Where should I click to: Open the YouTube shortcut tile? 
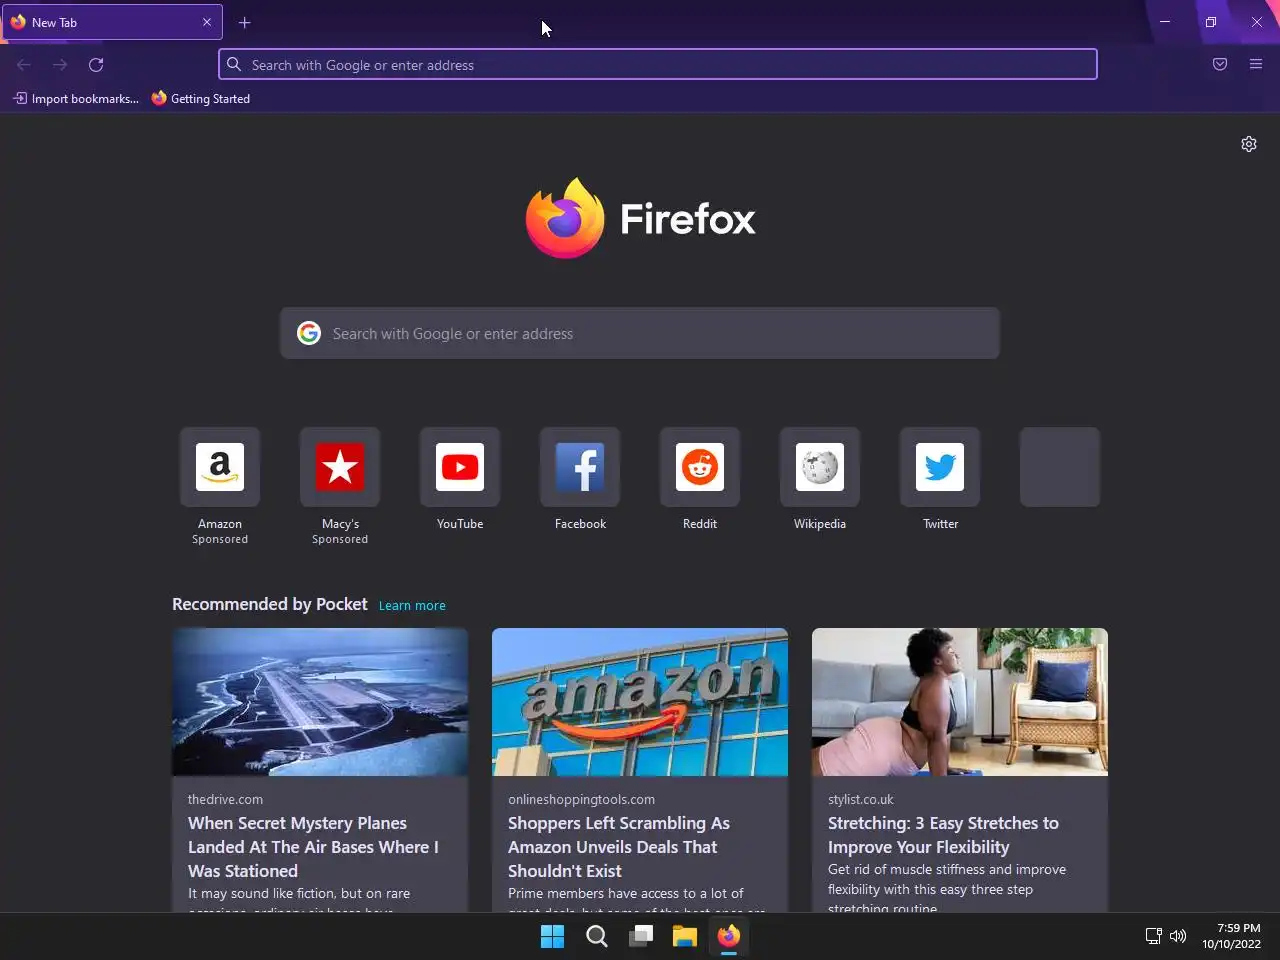(460, 467)
